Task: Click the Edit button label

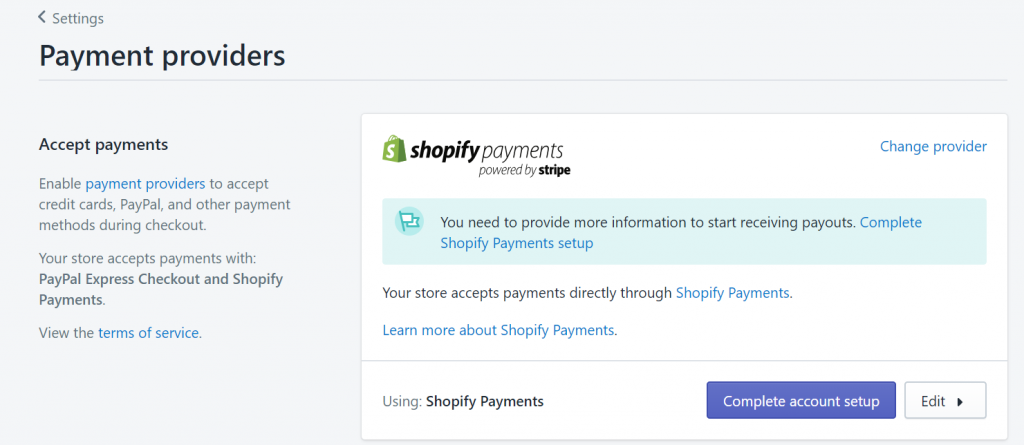Action: [x=933, y=401]
